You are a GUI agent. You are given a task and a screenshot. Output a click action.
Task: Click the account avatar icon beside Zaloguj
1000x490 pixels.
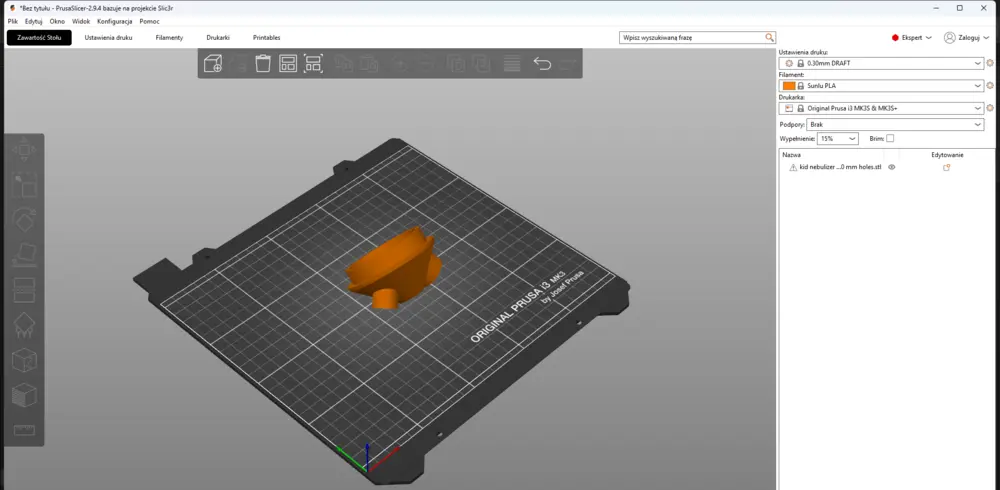(x=950, y=38)
